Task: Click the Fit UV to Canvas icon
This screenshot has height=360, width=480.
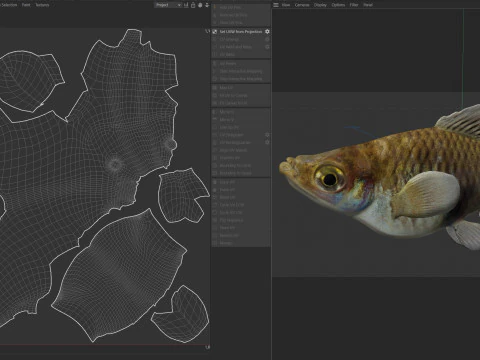Action: (215, 95)
